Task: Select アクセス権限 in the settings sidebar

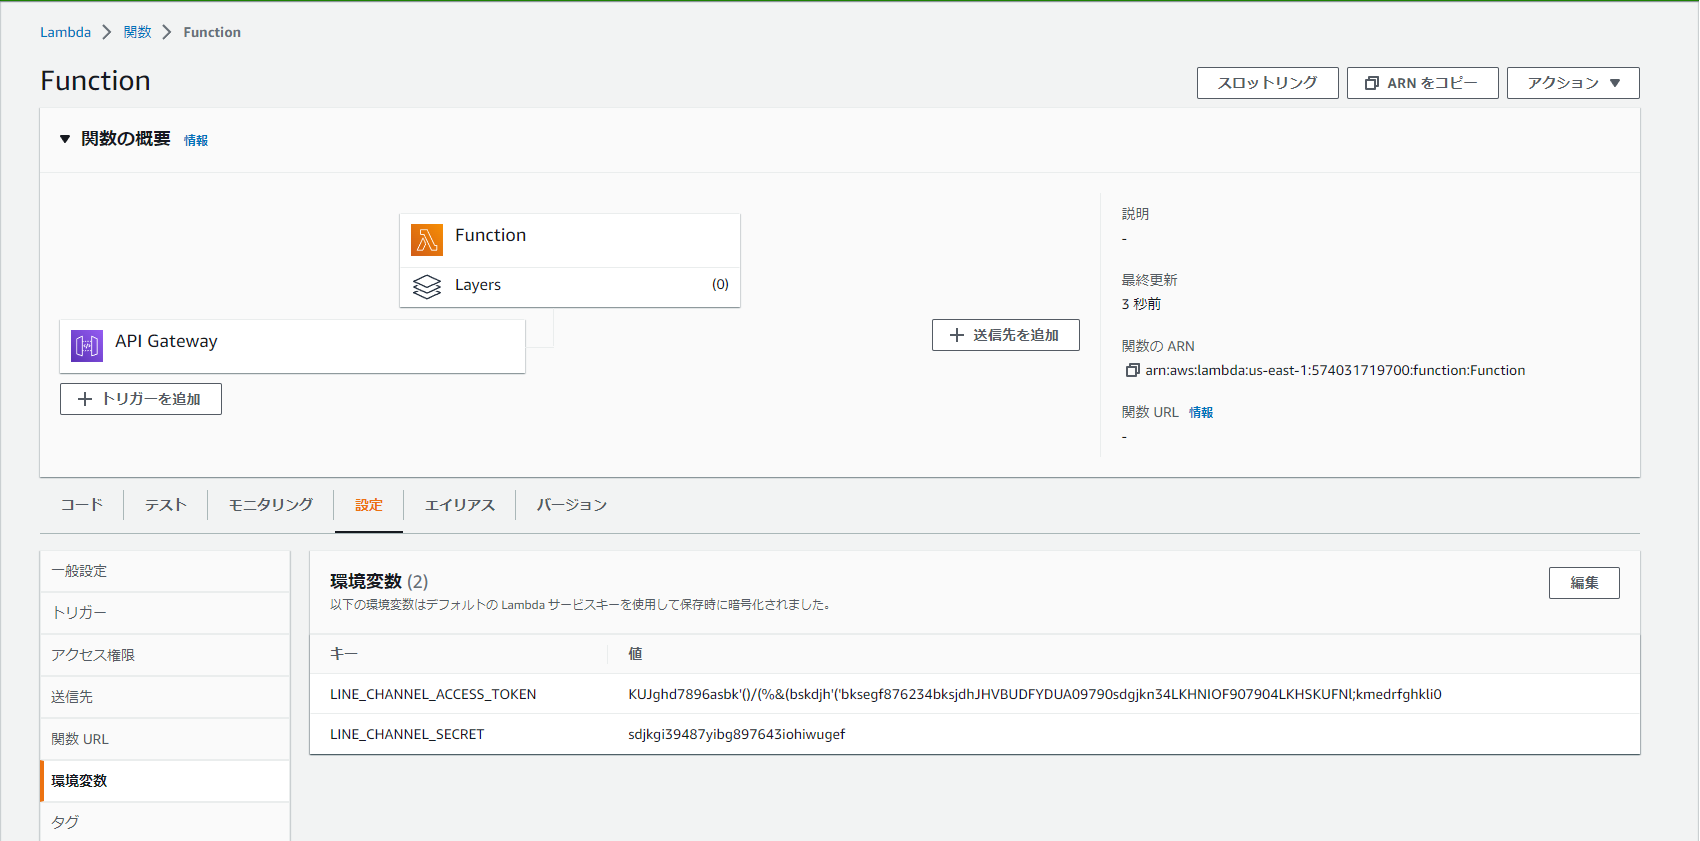Action: [165, 655]
